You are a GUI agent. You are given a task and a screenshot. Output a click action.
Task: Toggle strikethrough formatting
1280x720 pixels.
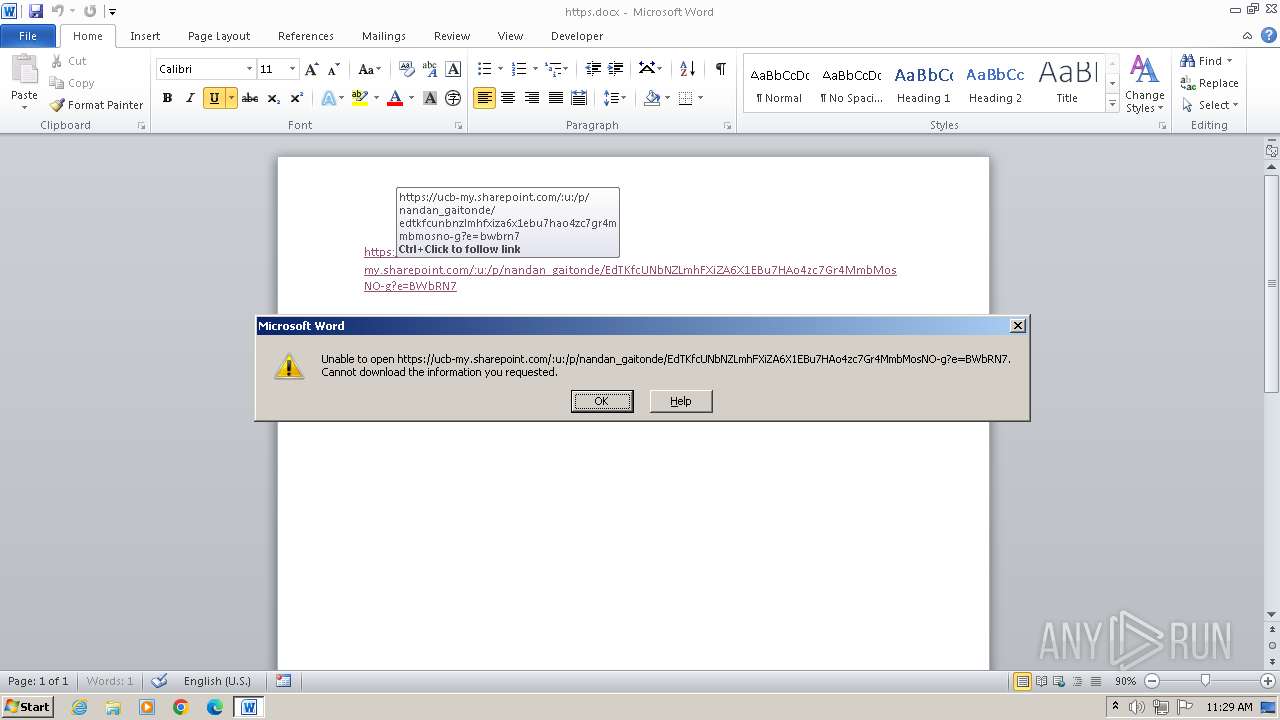pos(250,98)
